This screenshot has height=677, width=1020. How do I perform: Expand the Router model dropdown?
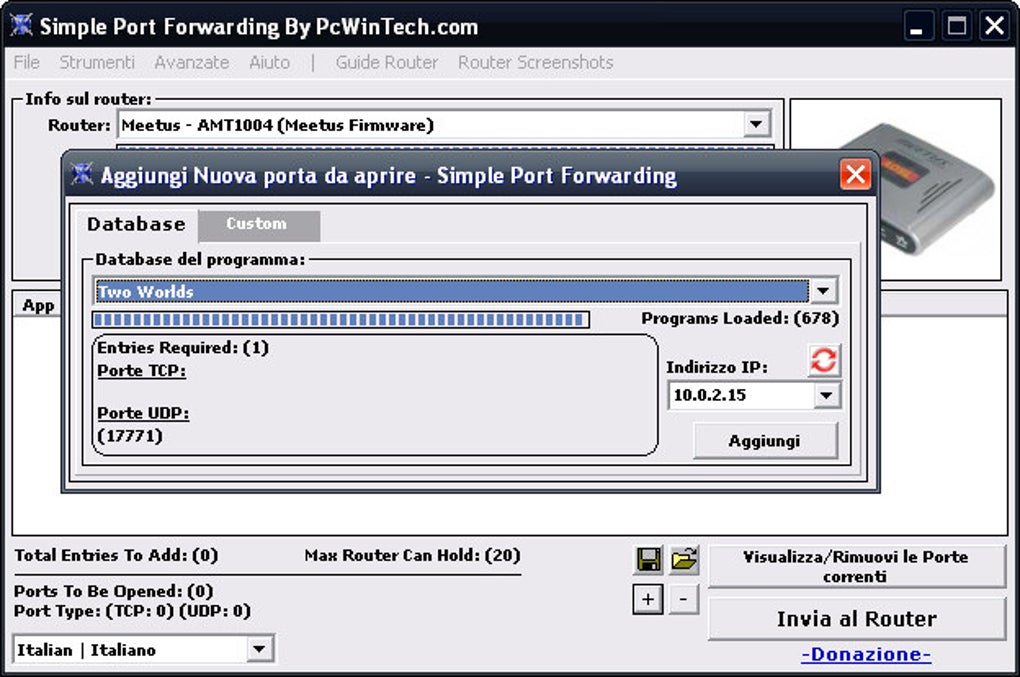(756, 124)
